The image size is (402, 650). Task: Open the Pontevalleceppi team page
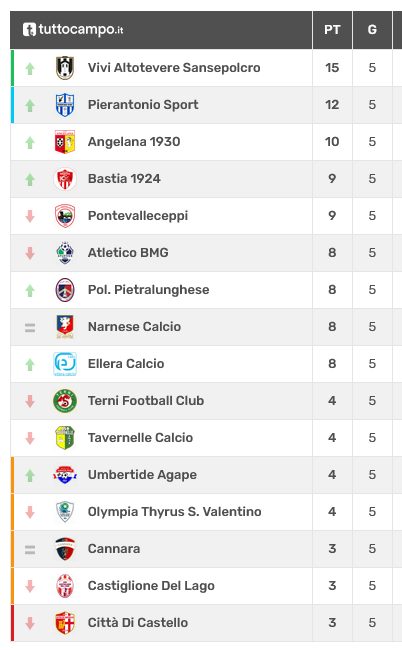tap(138, 216)
